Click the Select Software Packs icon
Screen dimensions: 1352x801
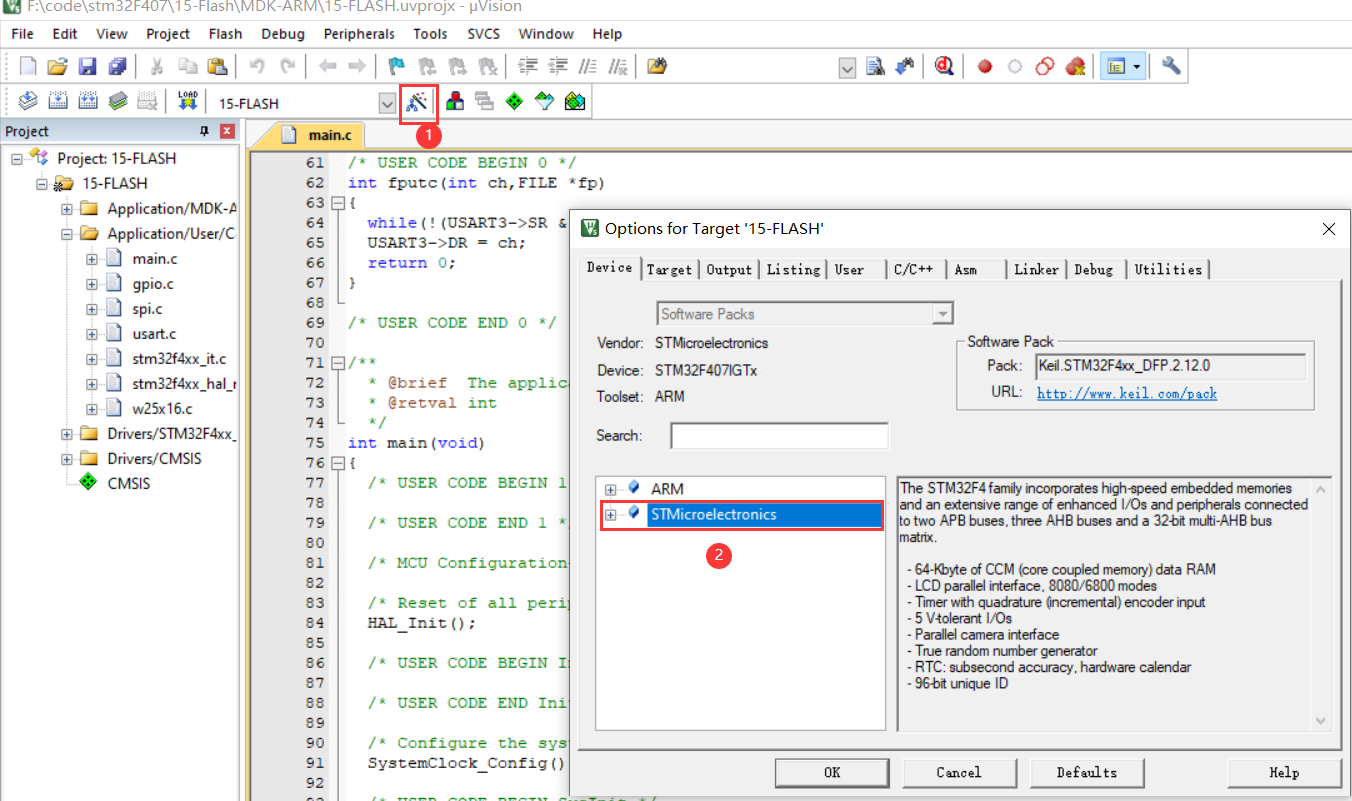(544, 101)
